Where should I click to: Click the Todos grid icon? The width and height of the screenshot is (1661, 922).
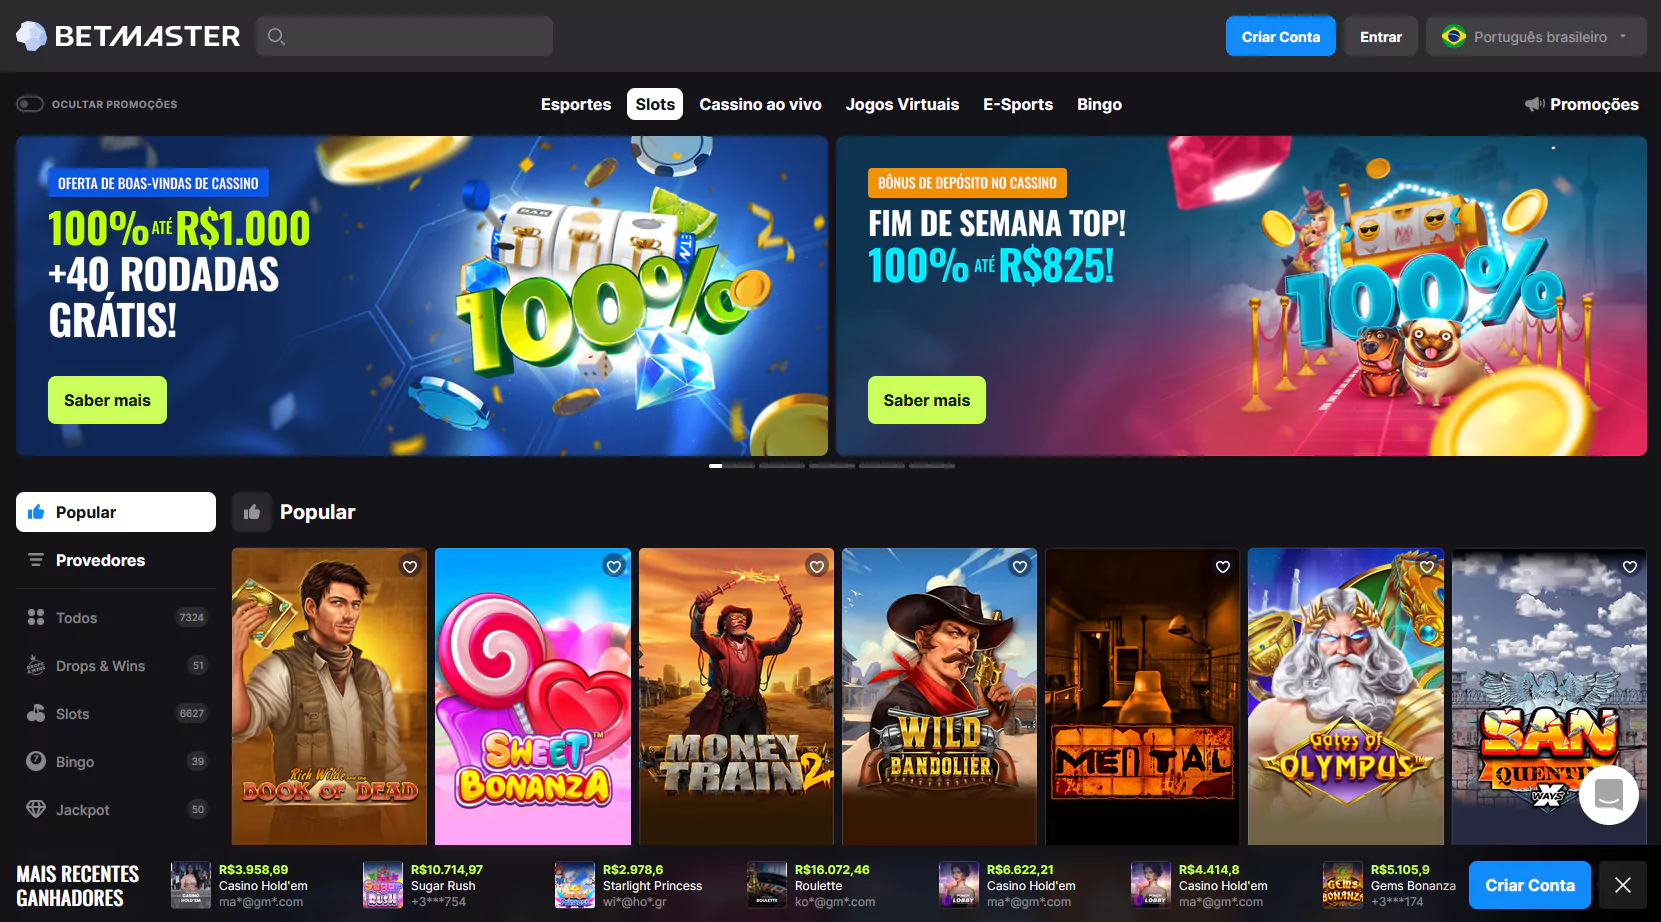tap(36, 617)
